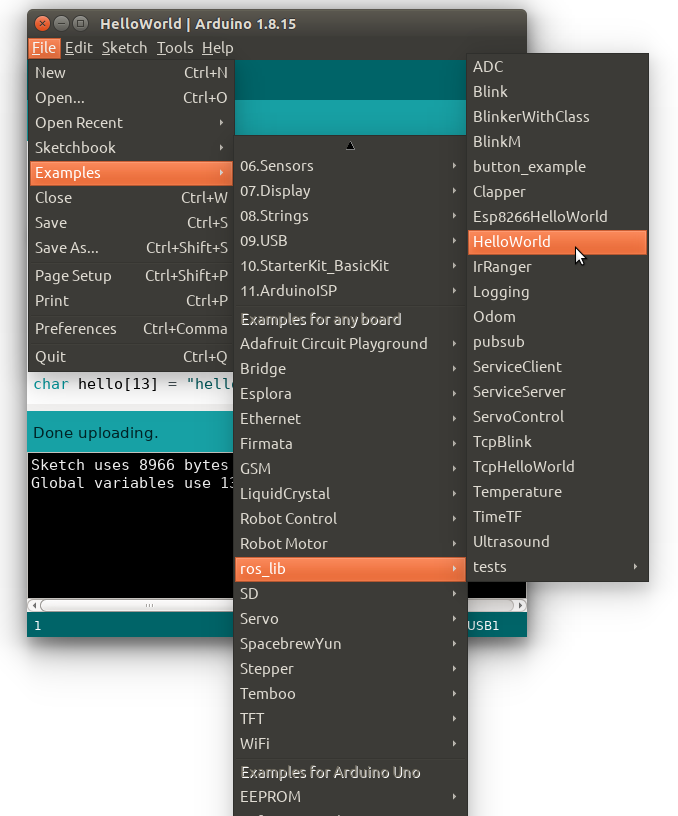678x816 pixels.
Task: Open Preferences from File menu
Action: point(131,329)
